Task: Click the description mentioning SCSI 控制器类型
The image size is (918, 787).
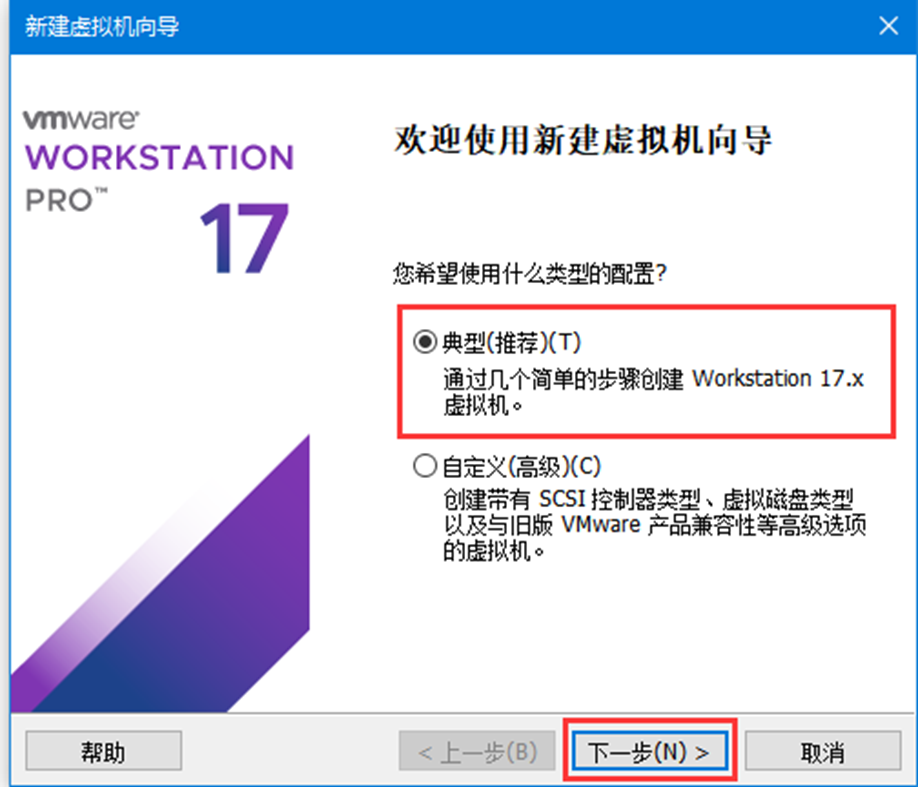Action: (655, 525)
